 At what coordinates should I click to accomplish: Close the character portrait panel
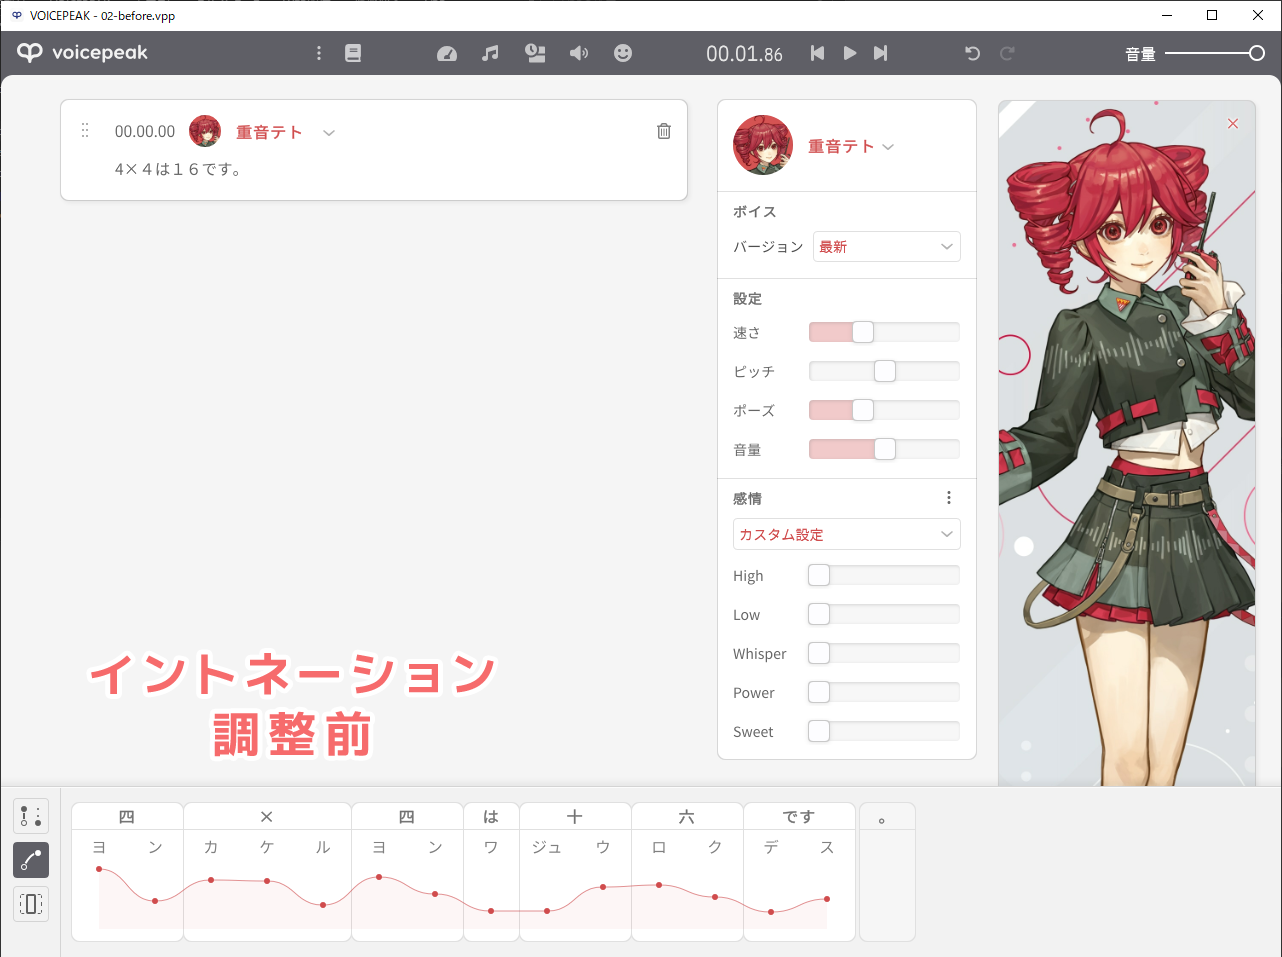(1233, 124)
